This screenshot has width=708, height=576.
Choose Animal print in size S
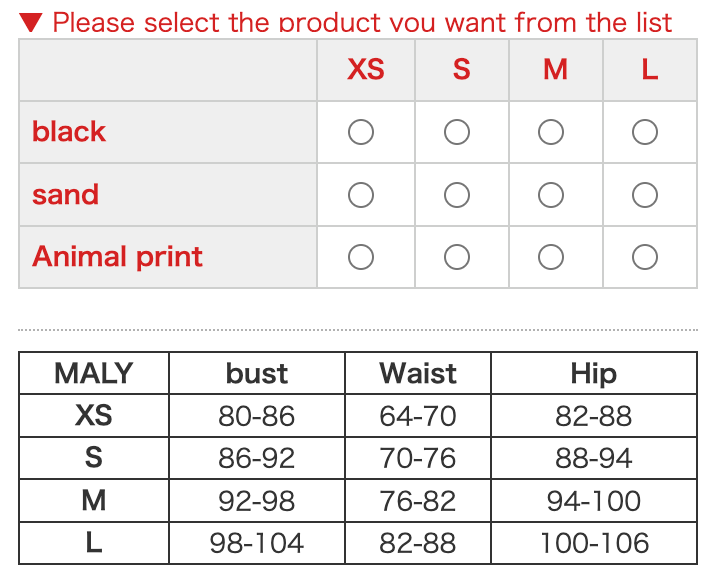pos(457,257)
